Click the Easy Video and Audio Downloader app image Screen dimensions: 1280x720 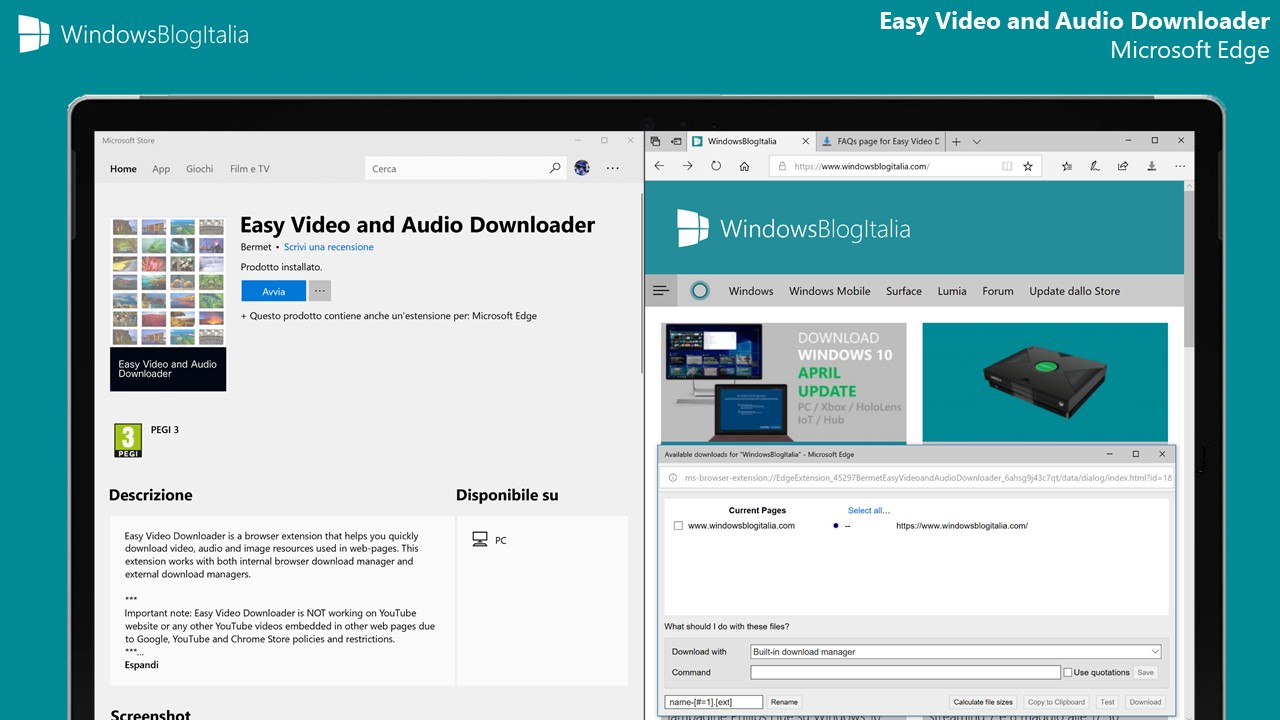coord(168,305)
